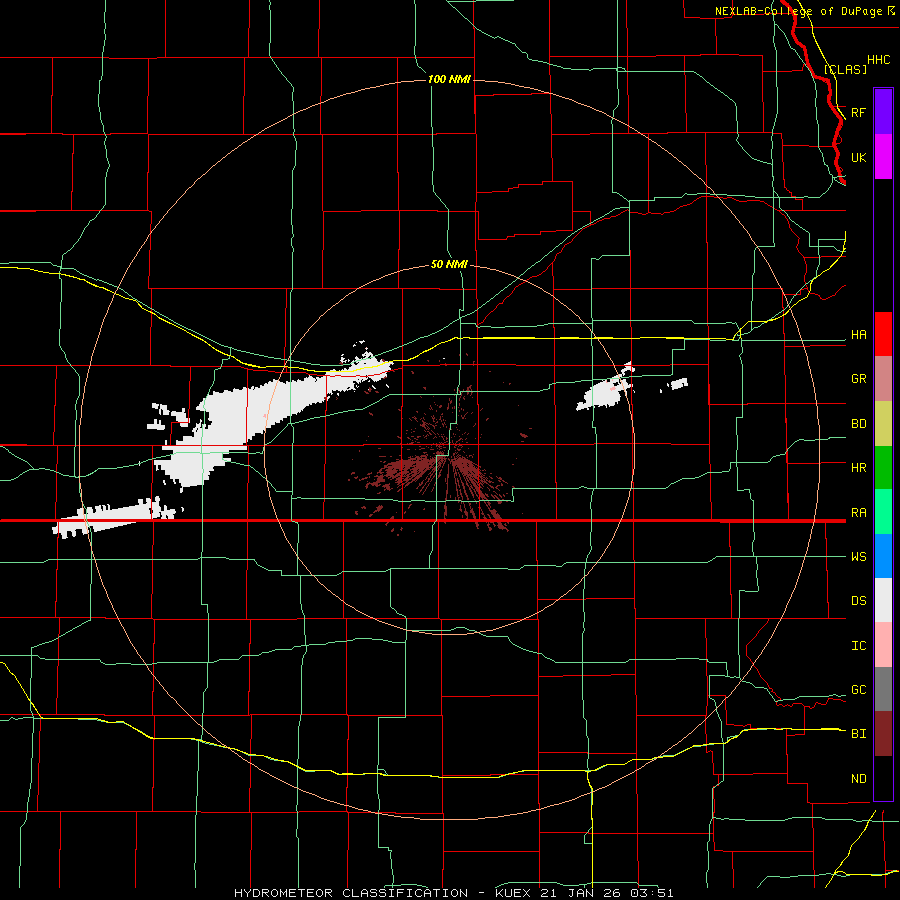Click the DS white legend swatch

(883, 600)
